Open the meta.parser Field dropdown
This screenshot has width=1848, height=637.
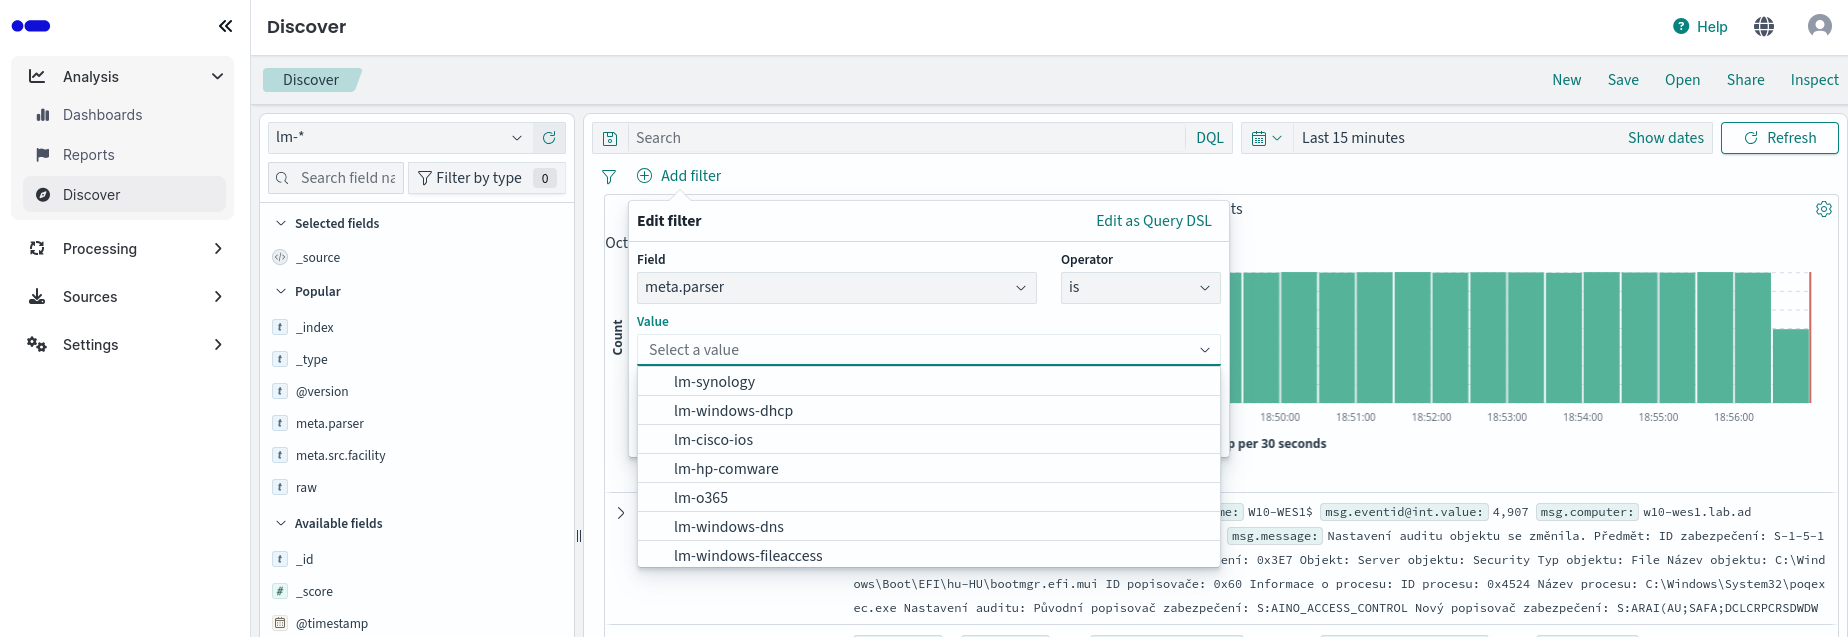pyautogui.click(x=835, y=288)
